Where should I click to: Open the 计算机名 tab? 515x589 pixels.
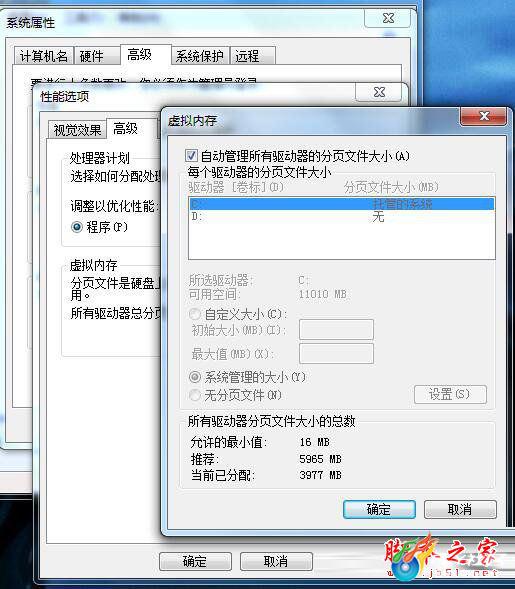[x=44, y=56]
